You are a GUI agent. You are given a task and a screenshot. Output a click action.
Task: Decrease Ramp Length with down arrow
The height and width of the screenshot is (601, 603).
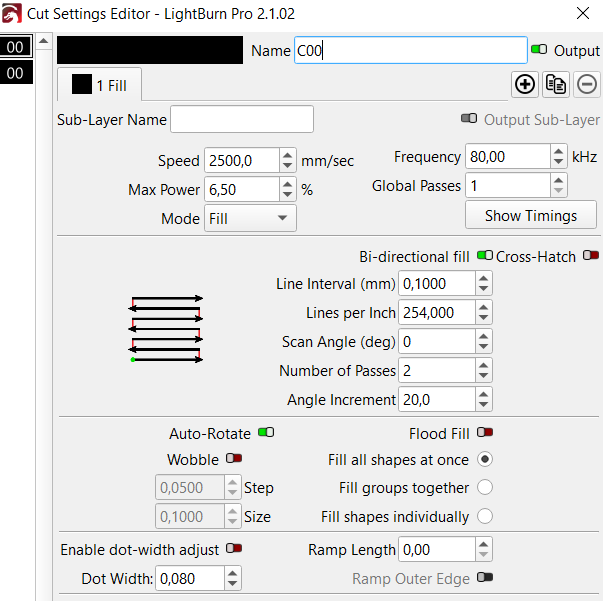coord(483,554)
